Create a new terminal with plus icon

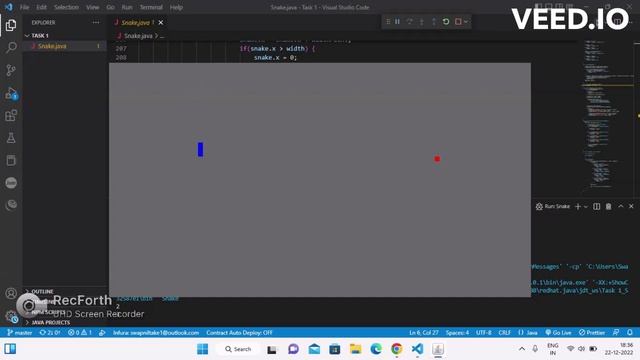(x=578, y=207)
